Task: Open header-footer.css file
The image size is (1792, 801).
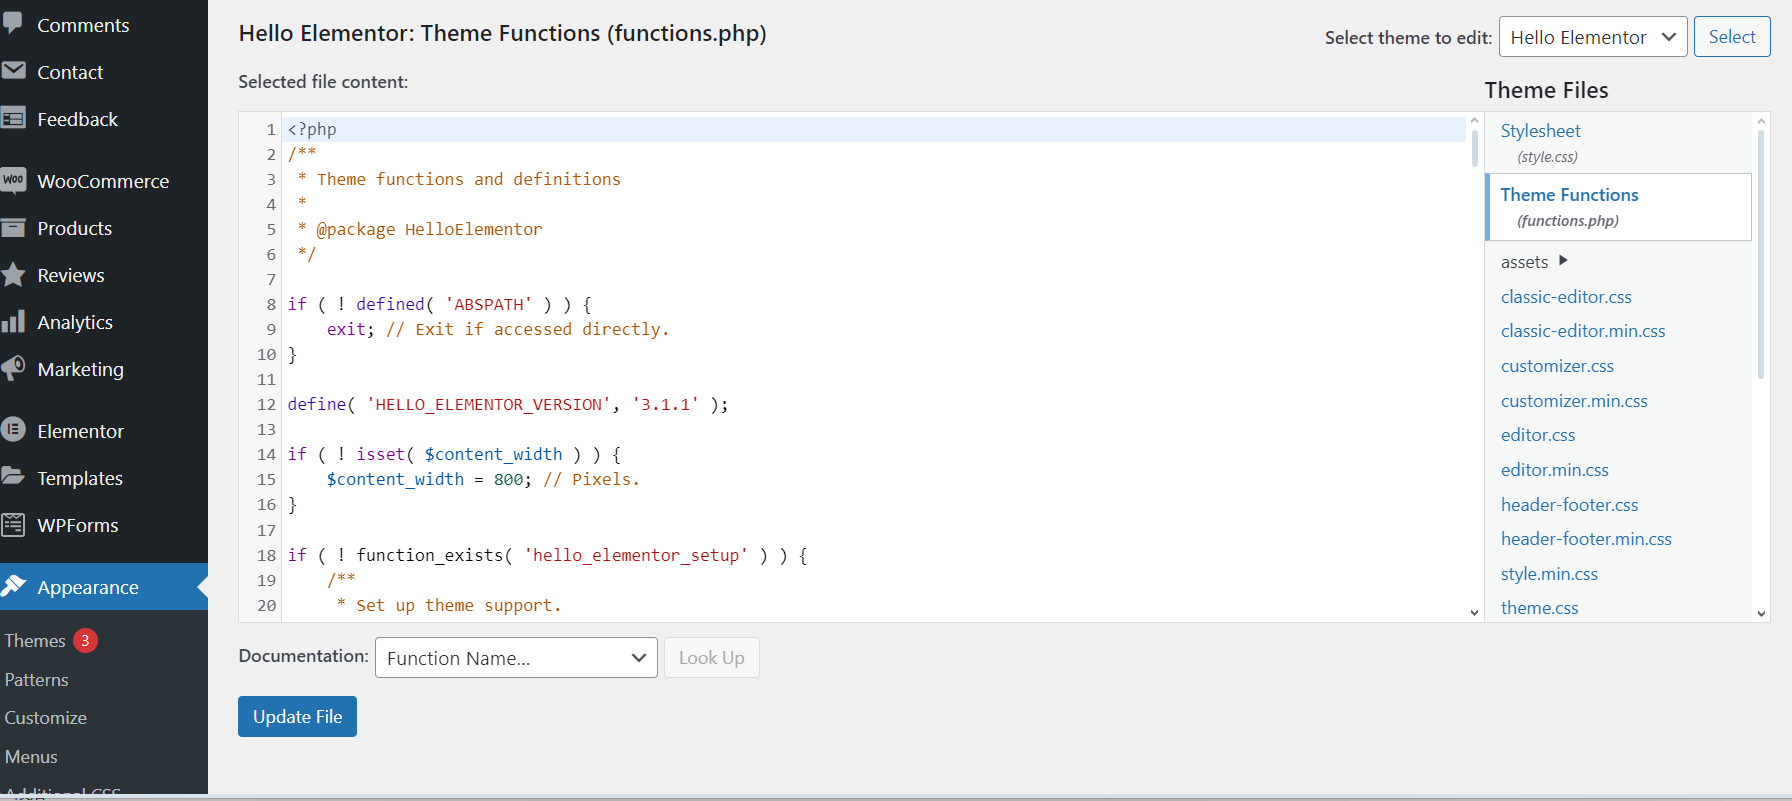Action: pos(1569,505)
